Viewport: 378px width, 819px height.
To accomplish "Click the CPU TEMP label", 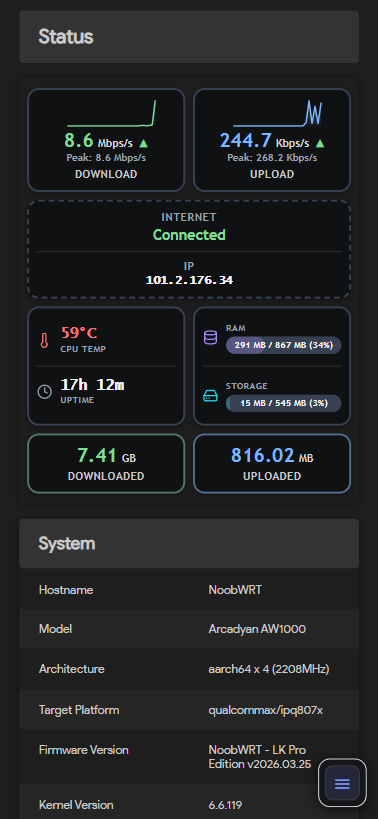I will [x=83, y=349].
